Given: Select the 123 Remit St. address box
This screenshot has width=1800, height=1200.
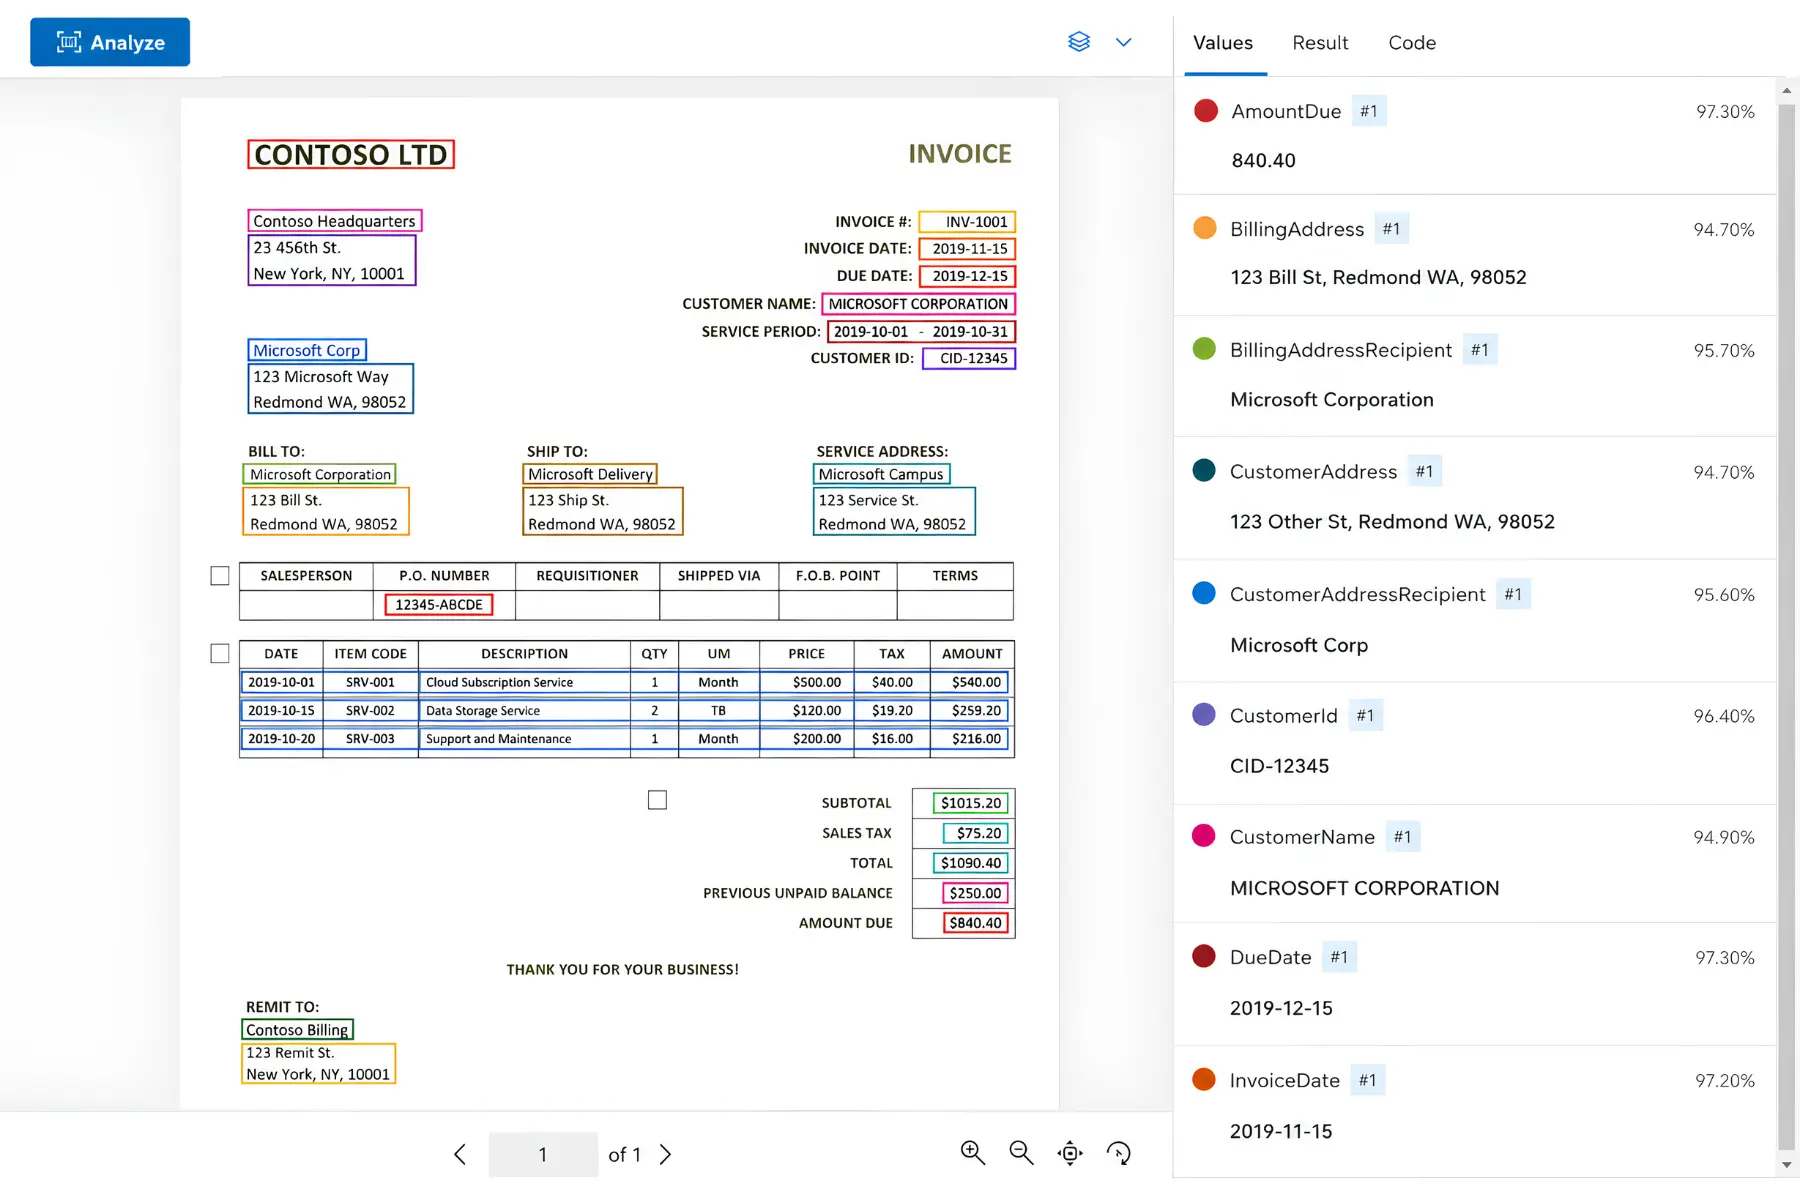Looking at the screenshot, I should click(x=318, y=1064).
